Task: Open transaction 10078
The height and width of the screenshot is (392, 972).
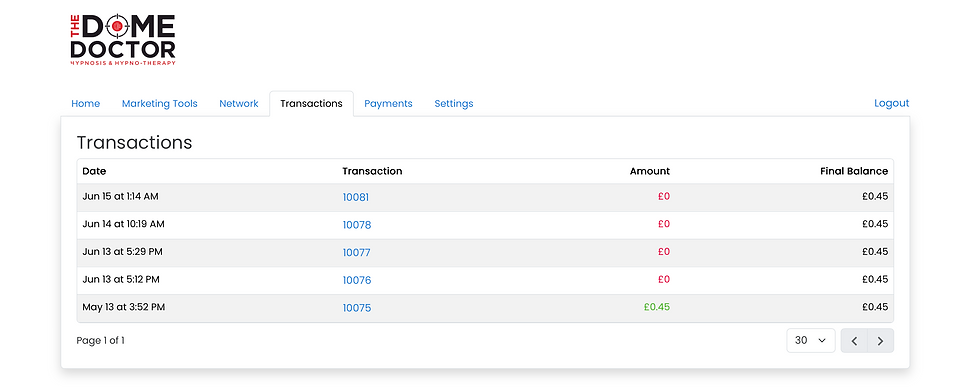Action: coord(357,225)
